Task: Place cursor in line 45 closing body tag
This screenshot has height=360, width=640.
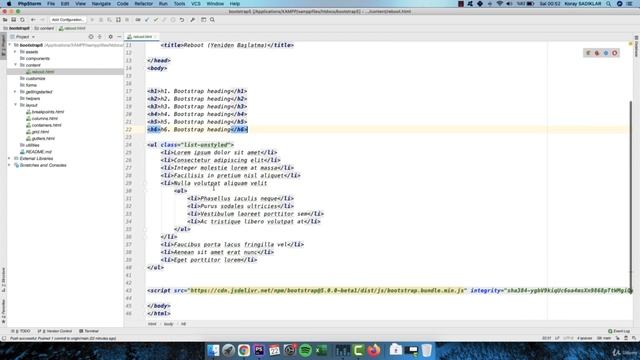Action: tap(159, 306)
